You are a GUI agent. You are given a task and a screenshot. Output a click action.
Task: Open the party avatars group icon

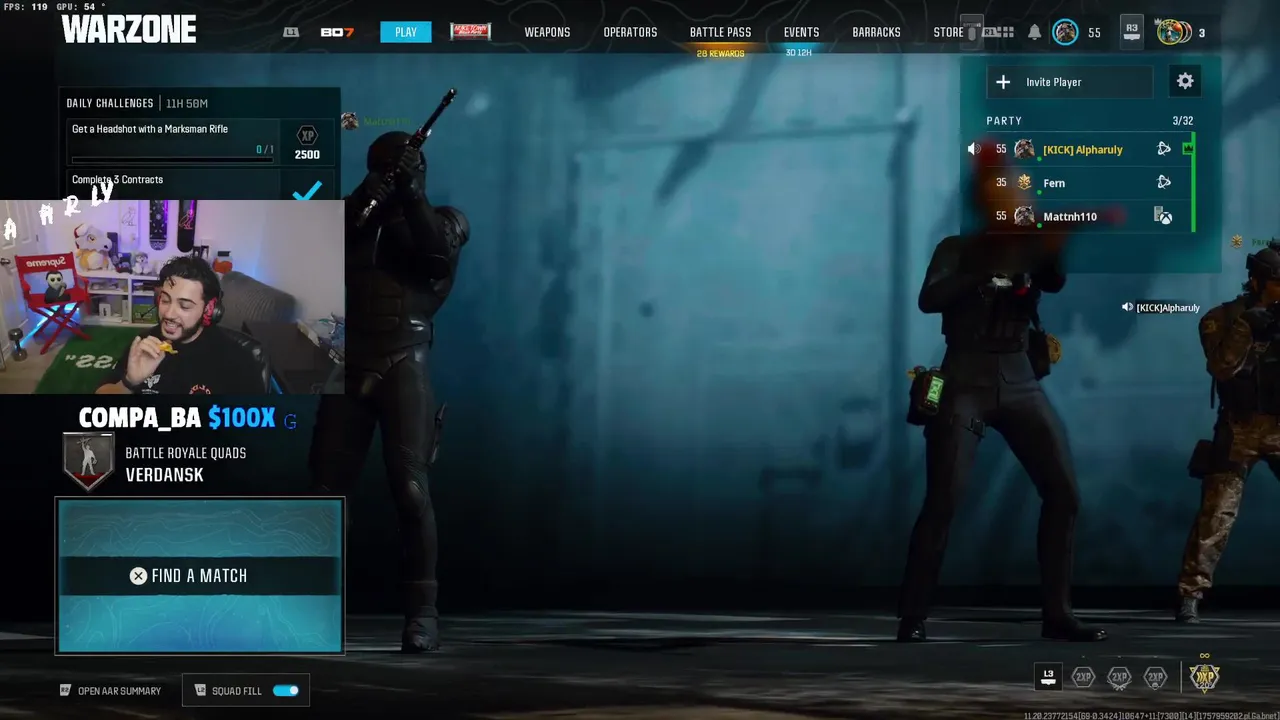pyautogui.click(x=1173, y=32)
